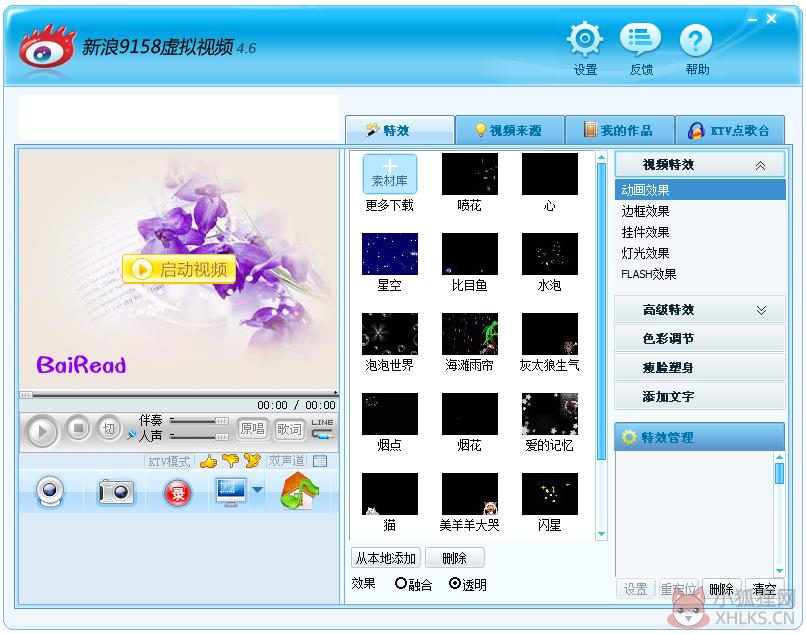
Task: Switch to the 我的作品 tab
Action: [x=620, y=130]
